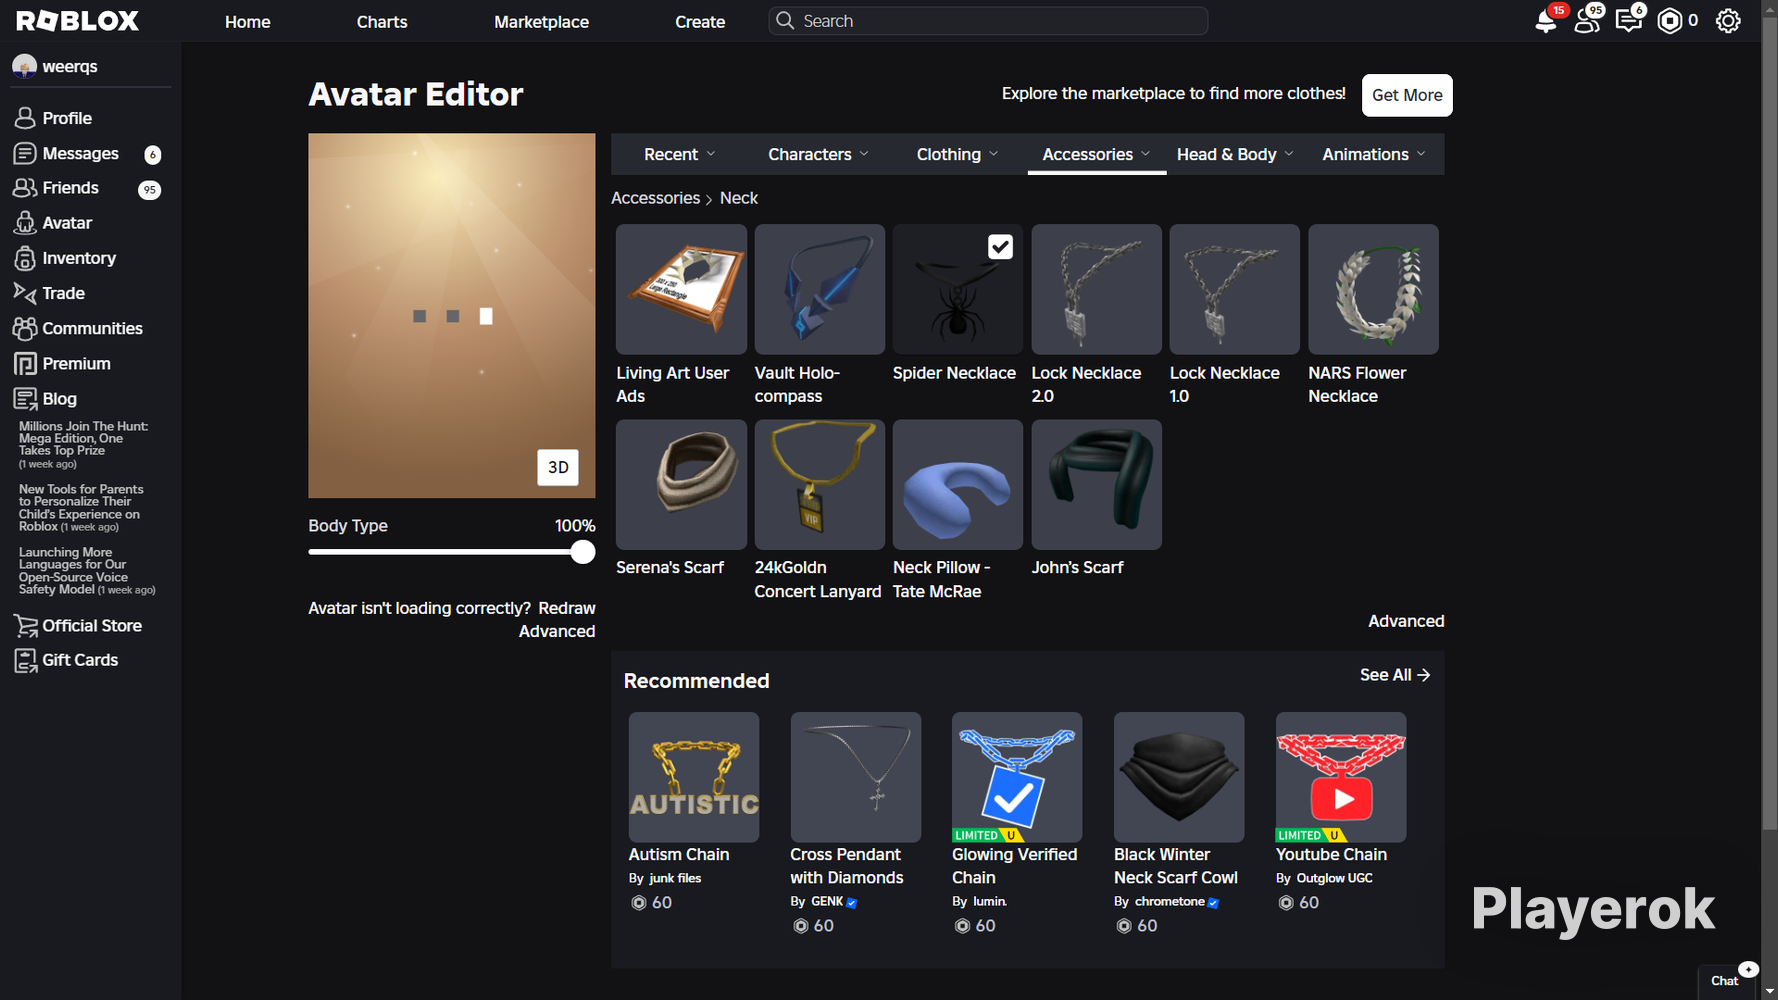Go to the Home page
The image size is (1778, 1000).
[248, 21]
